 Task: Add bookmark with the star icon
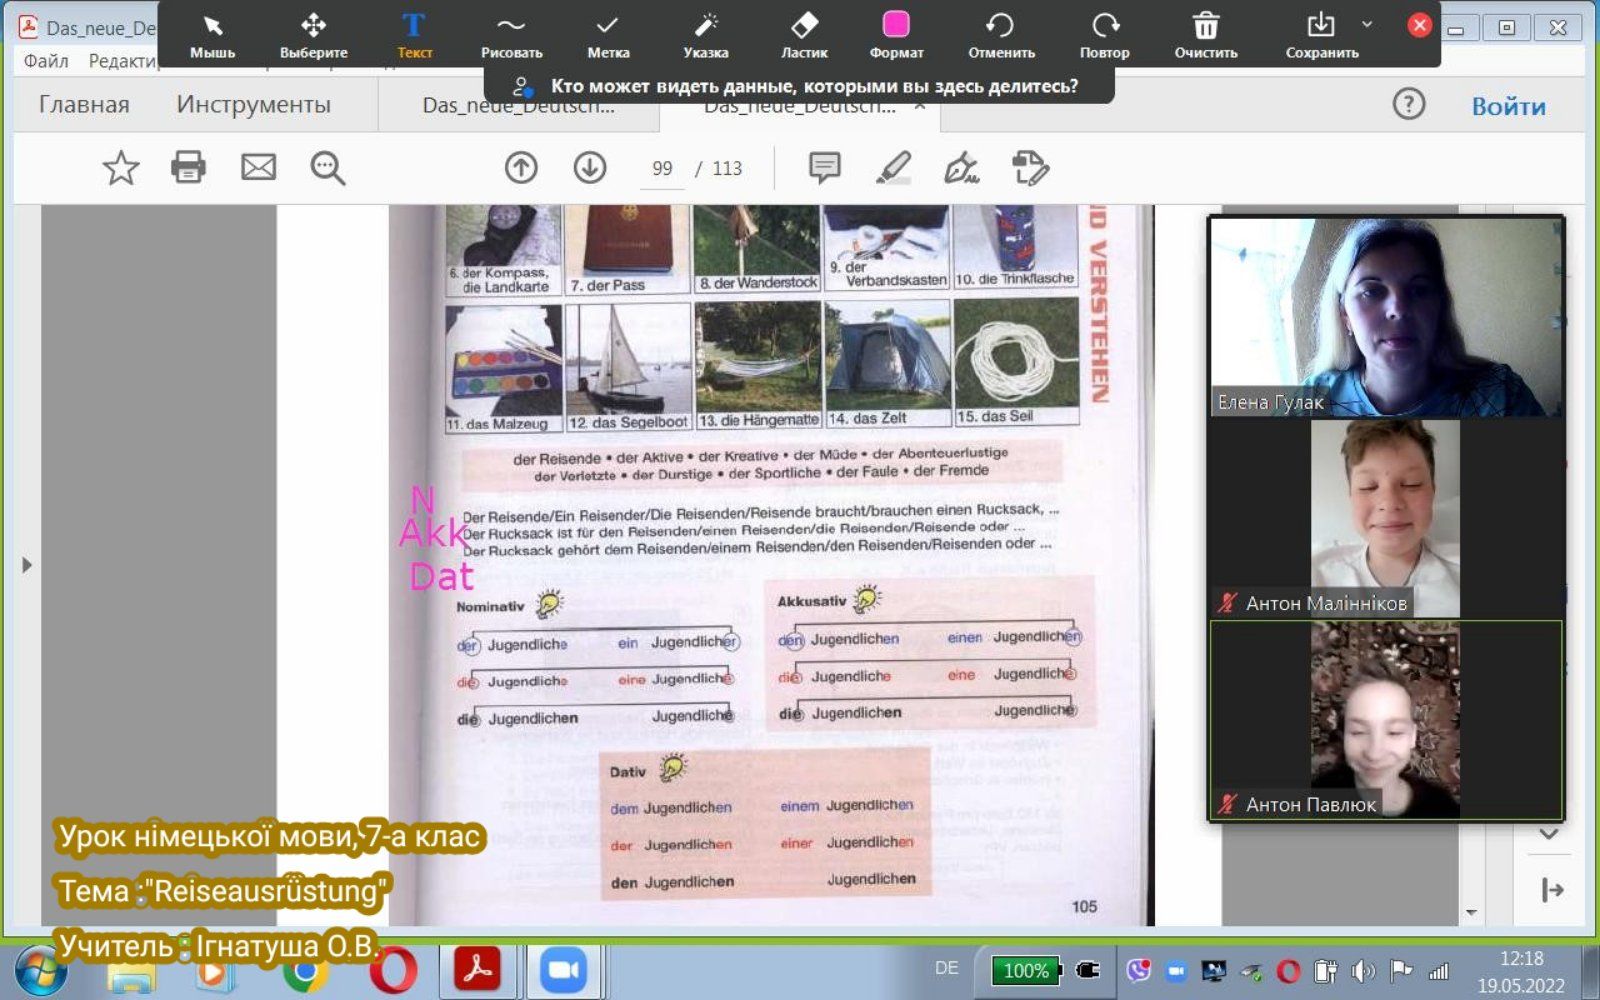[121, 168]
